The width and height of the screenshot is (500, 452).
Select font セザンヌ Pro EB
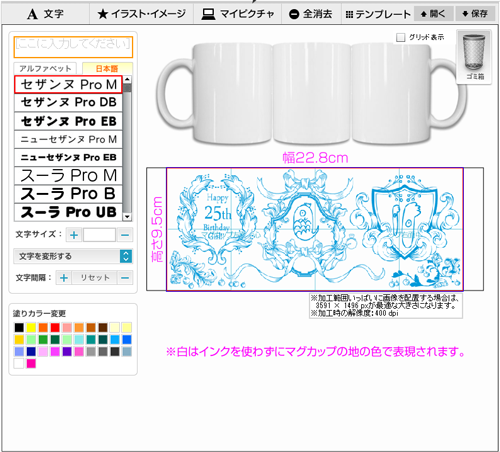[x=68, y=121]
